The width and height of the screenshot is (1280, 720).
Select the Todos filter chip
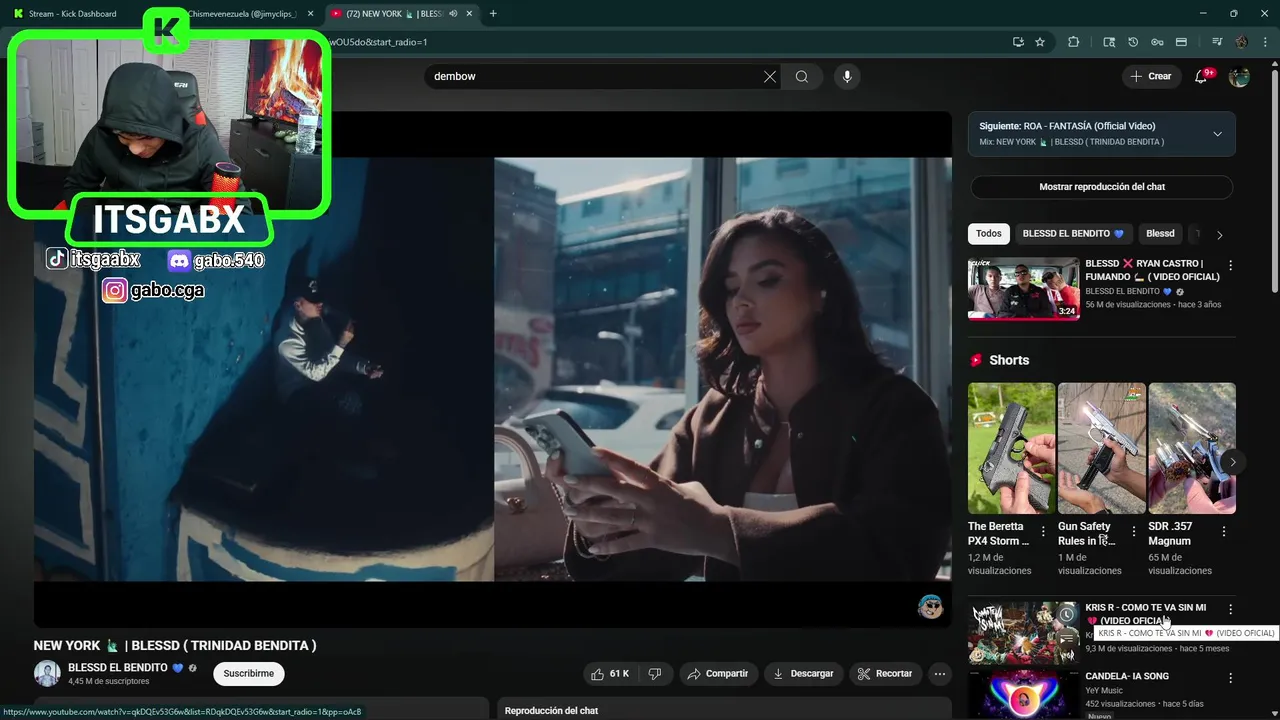tap(988, 234)
